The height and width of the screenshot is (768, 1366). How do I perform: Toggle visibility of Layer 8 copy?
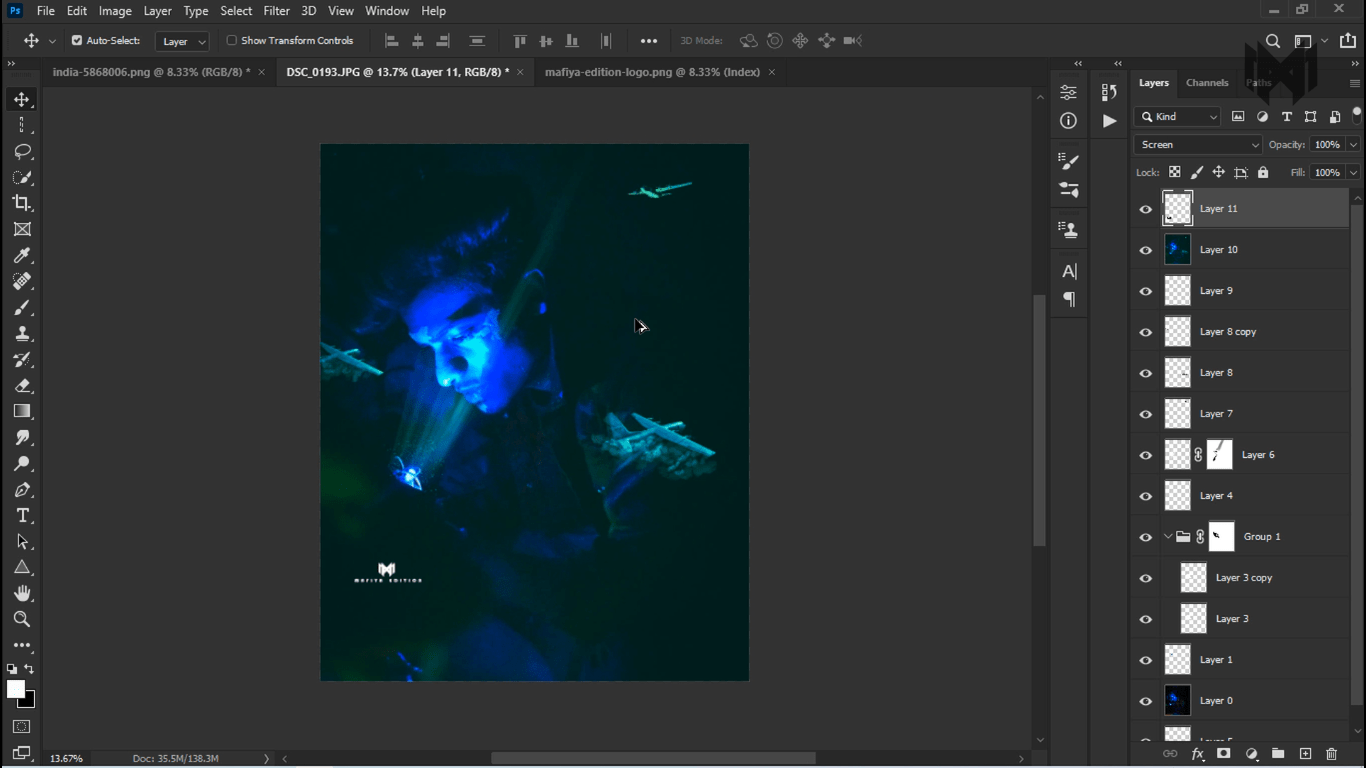(1146, 332)
